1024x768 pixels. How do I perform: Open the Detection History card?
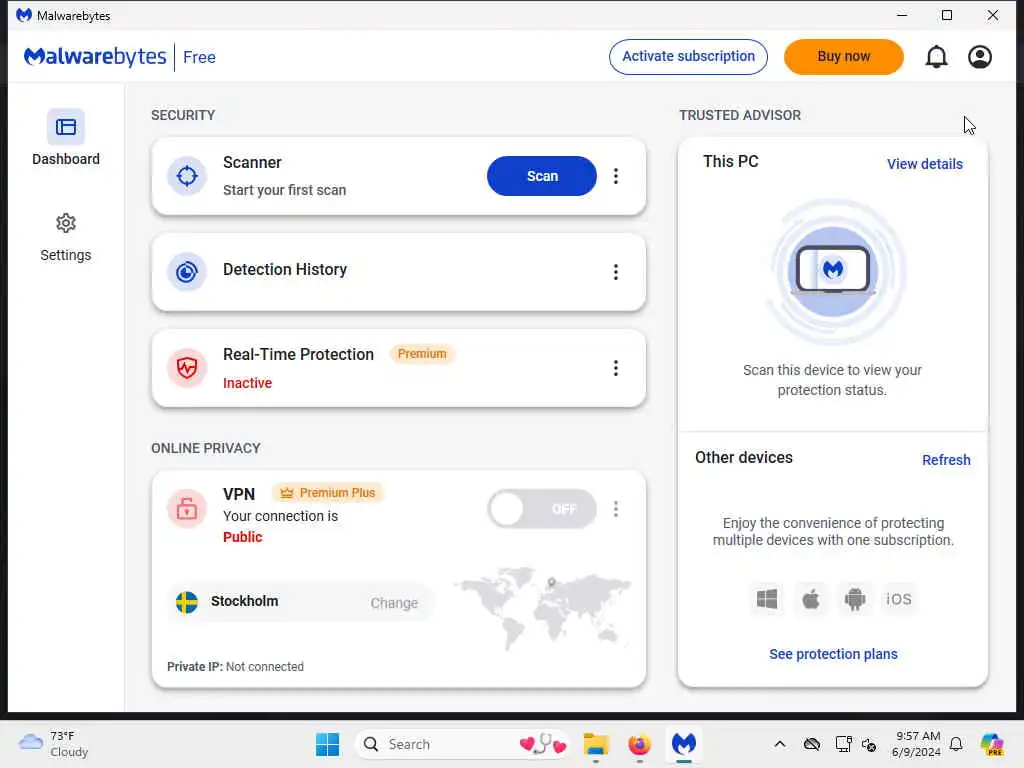pyautogui.click(x=398, y=272)
